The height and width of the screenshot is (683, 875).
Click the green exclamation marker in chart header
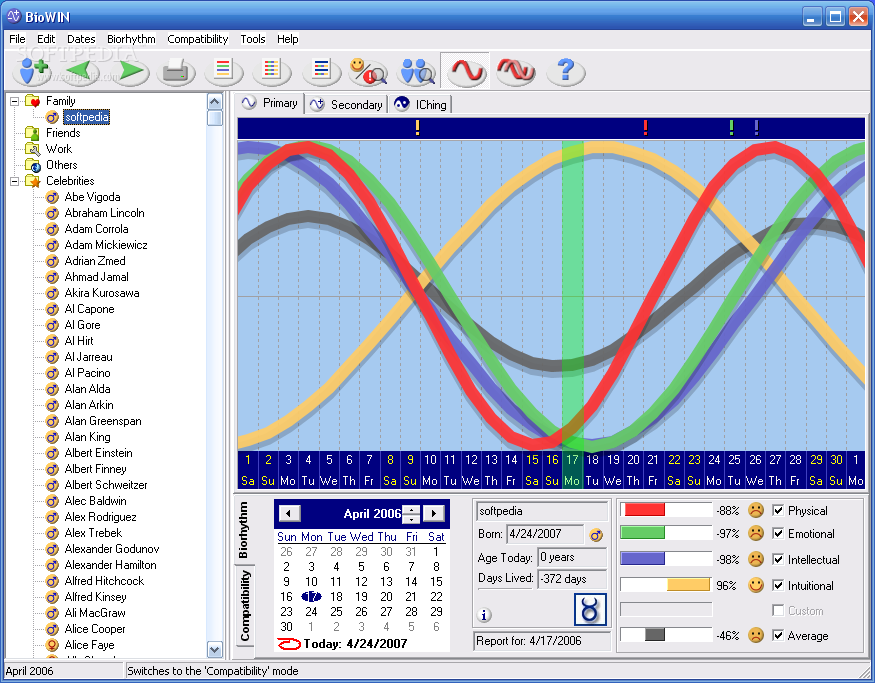pyautogui.click(x=731, y=128)
